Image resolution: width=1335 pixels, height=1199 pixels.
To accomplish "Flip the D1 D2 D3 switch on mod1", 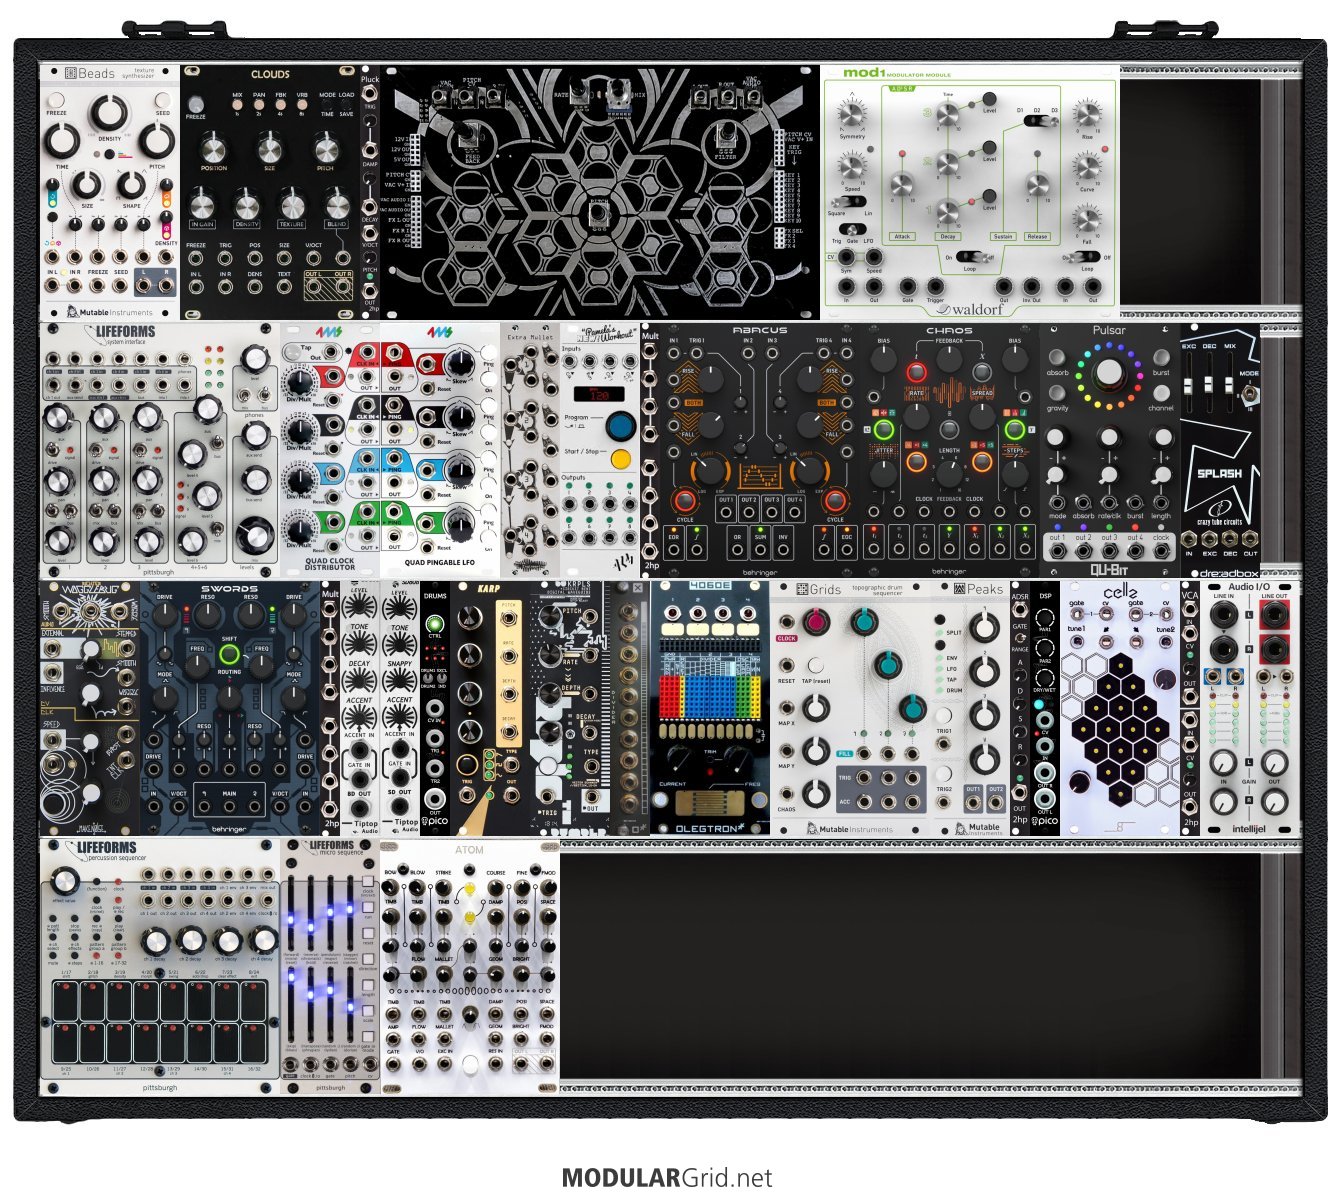I will point(1043,121).
